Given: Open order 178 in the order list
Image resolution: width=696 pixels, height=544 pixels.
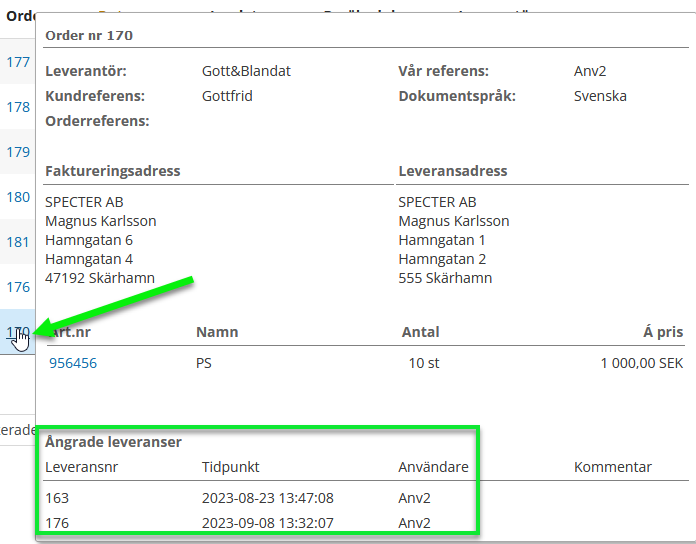Looking at the screenshot, I should tap(18, 107).
